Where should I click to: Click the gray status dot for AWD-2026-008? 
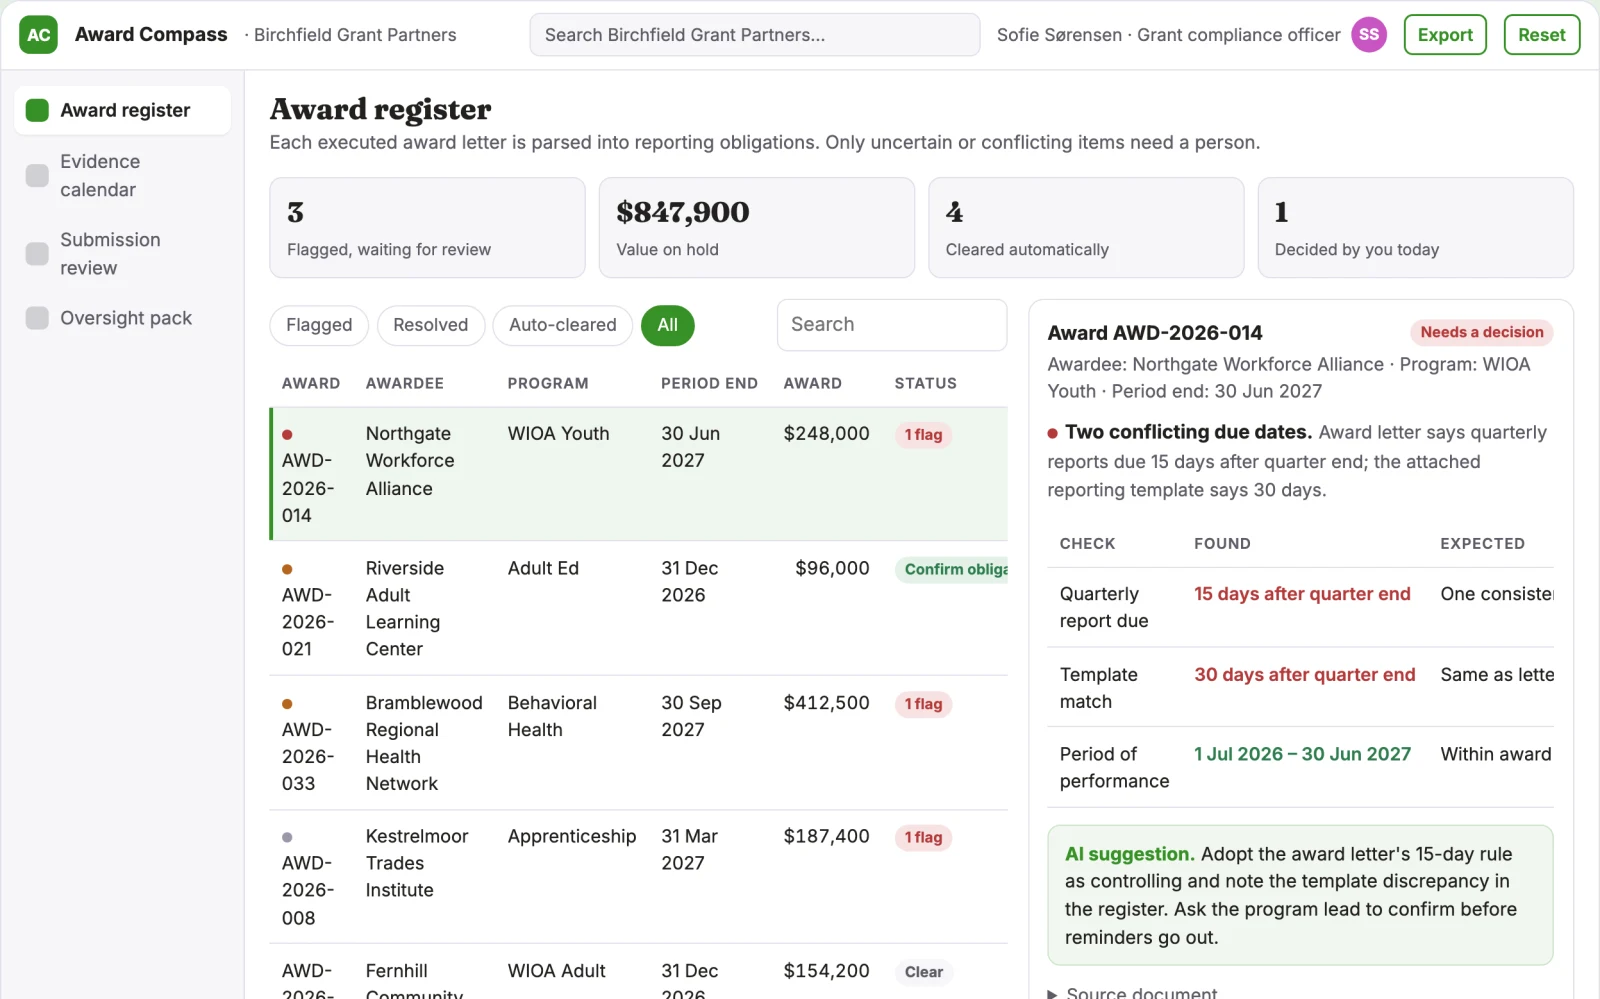point(287,837)
